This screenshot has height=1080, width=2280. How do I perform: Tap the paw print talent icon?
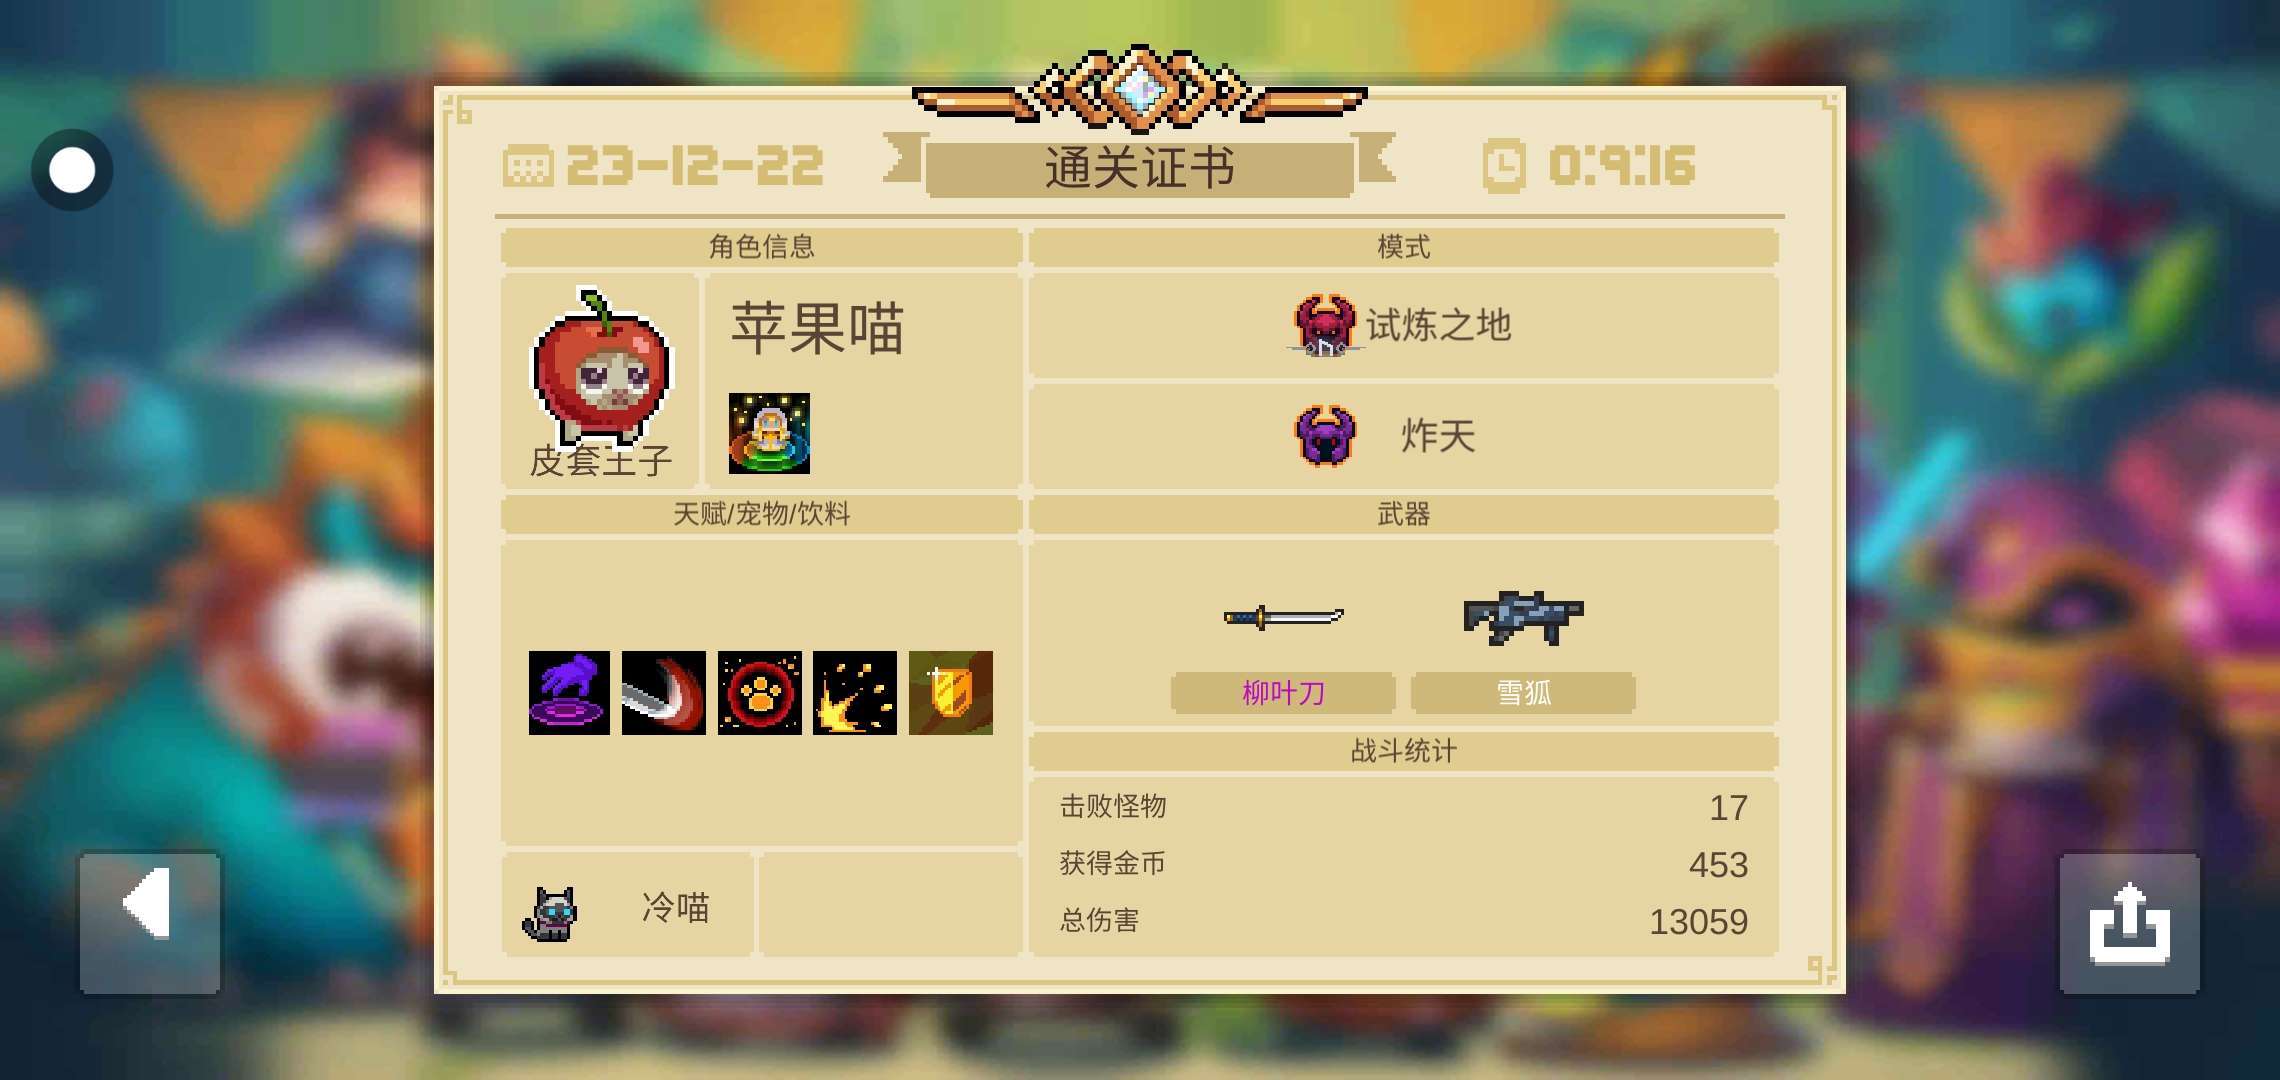click(x=760, y=693)
